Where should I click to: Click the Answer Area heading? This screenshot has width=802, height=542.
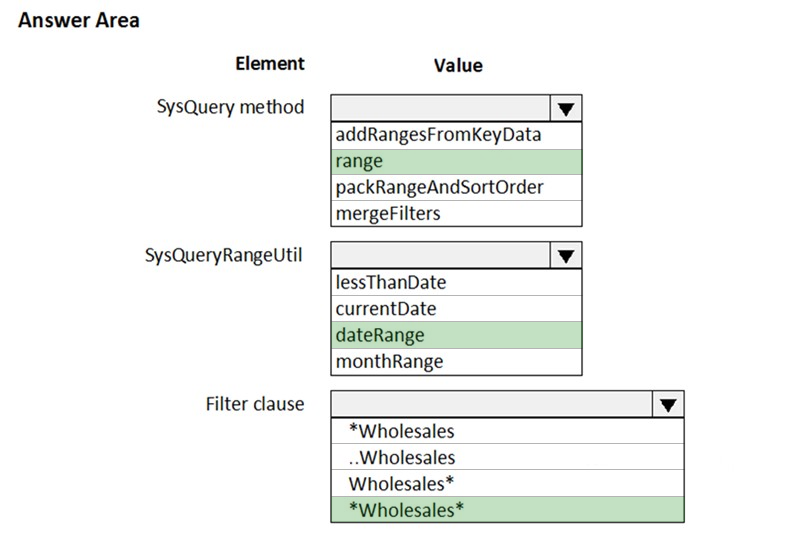pyautogui.click(x=79, y=20)
